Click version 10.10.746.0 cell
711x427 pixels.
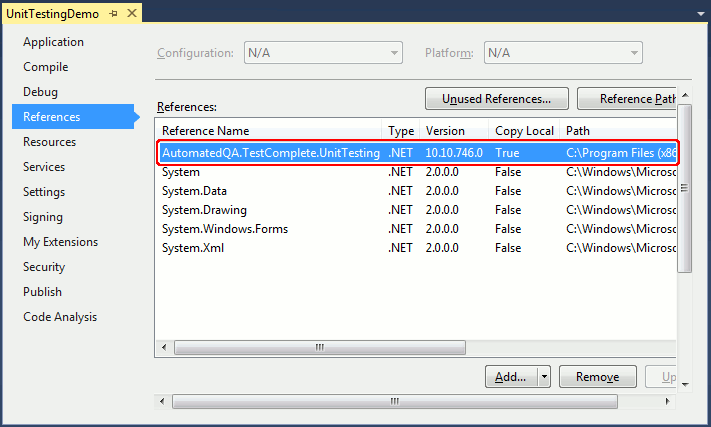pyautogui.click(x=454, y=153)
